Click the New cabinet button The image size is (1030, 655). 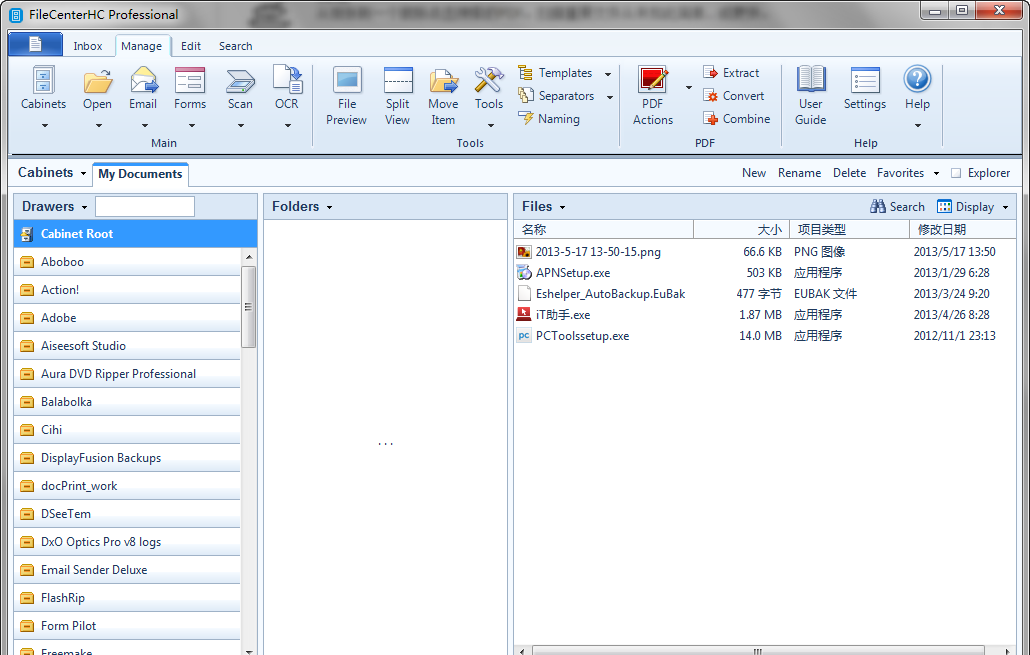coord(754,173)
